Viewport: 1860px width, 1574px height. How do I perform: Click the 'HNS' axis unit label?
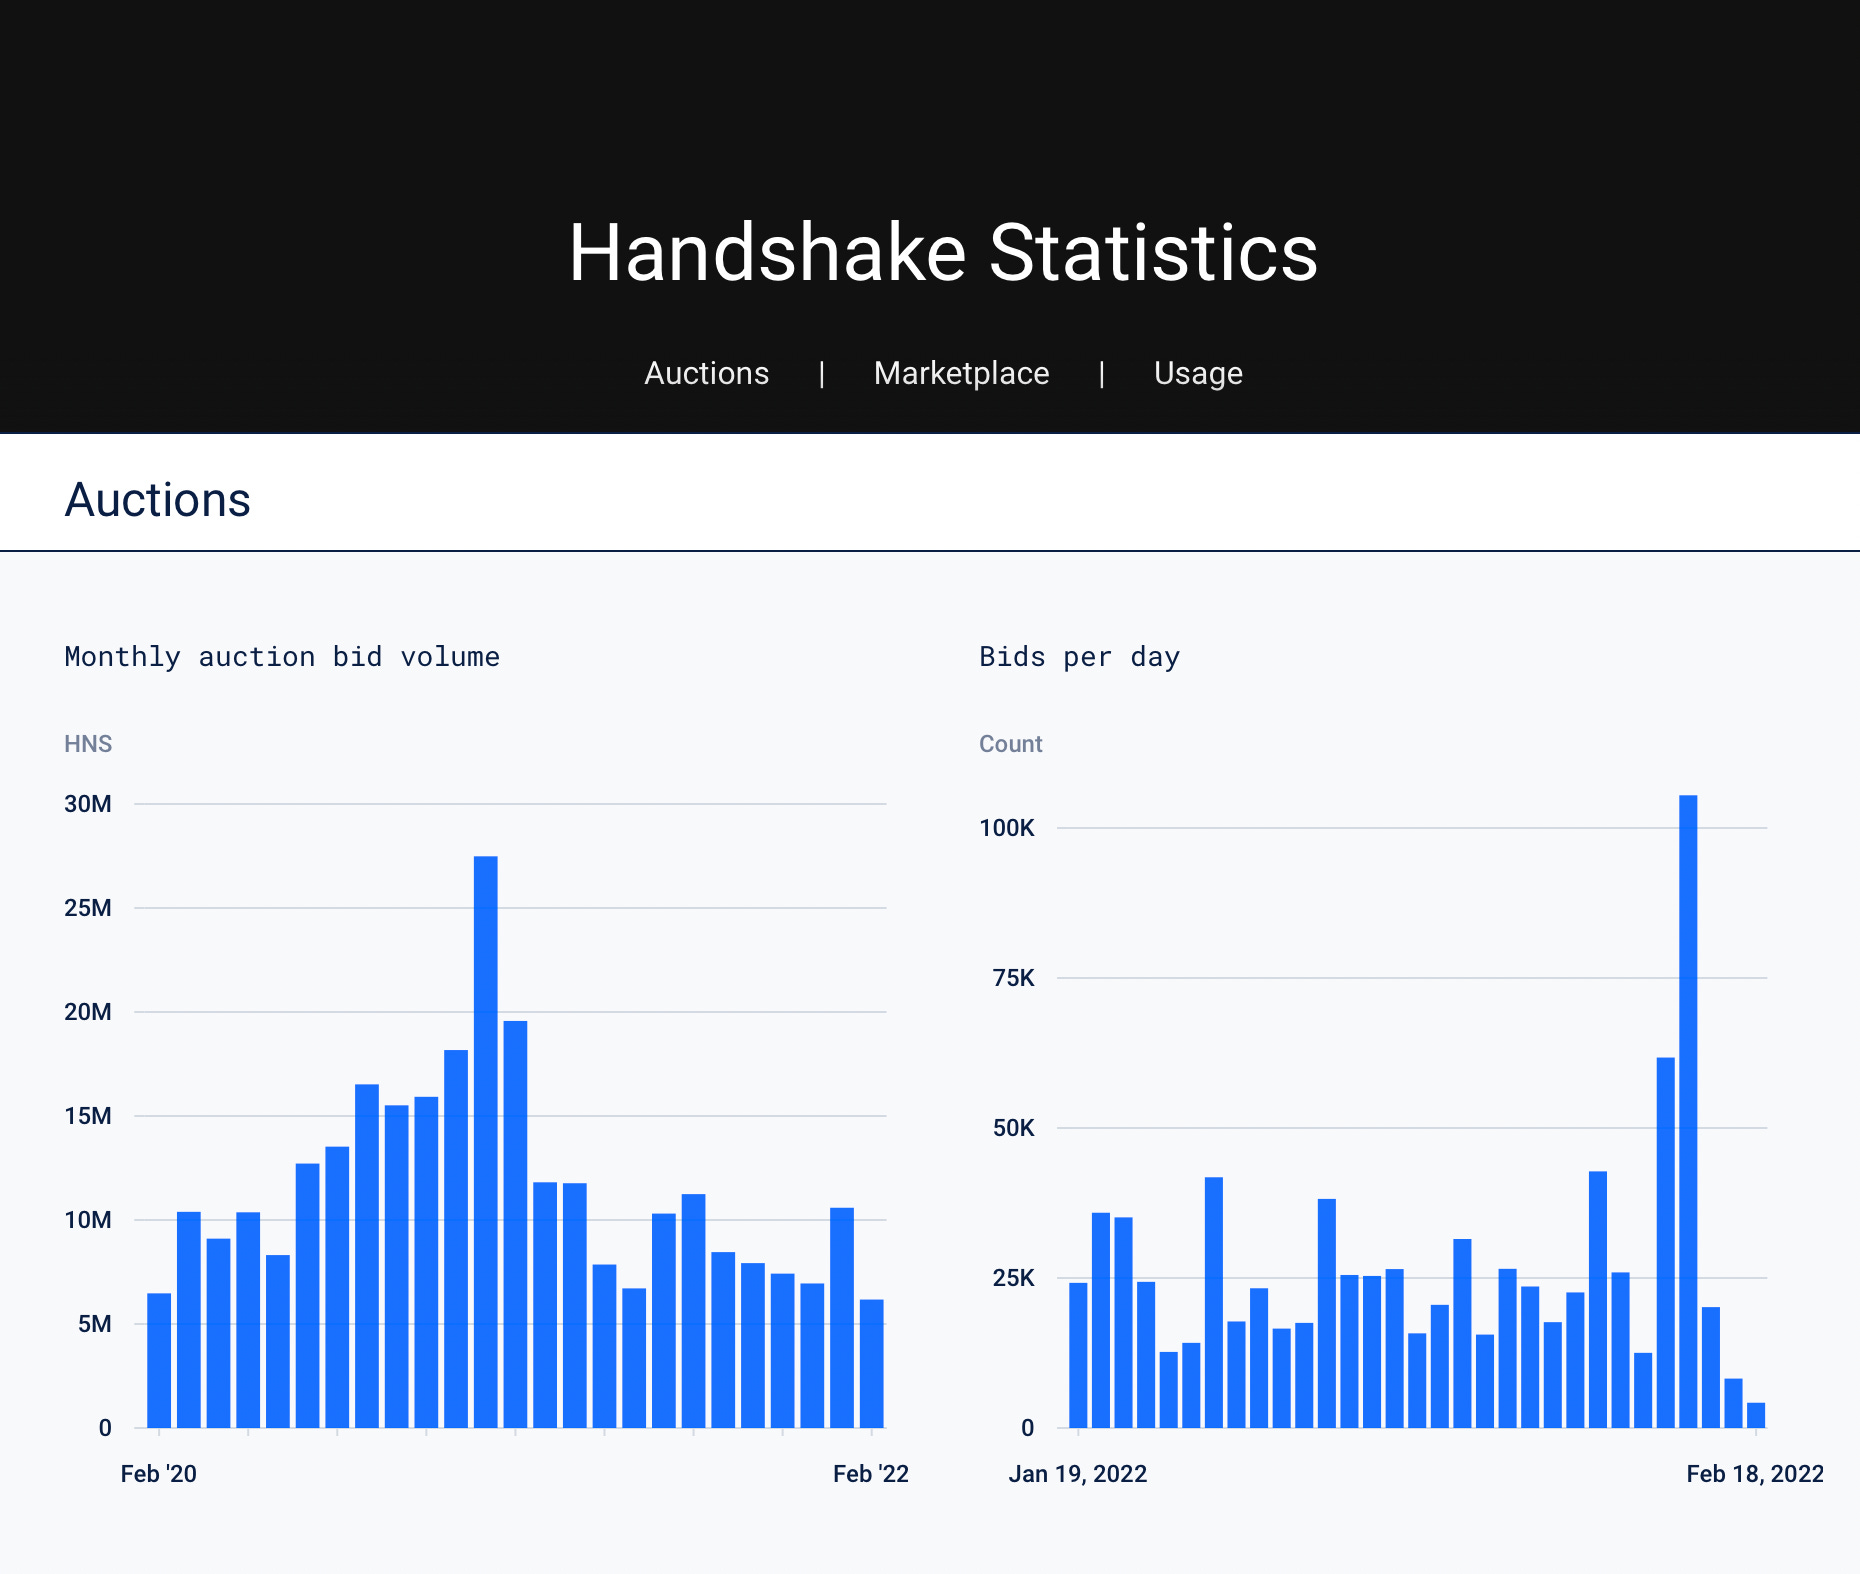pyautogui.click(x=88, y=744)
